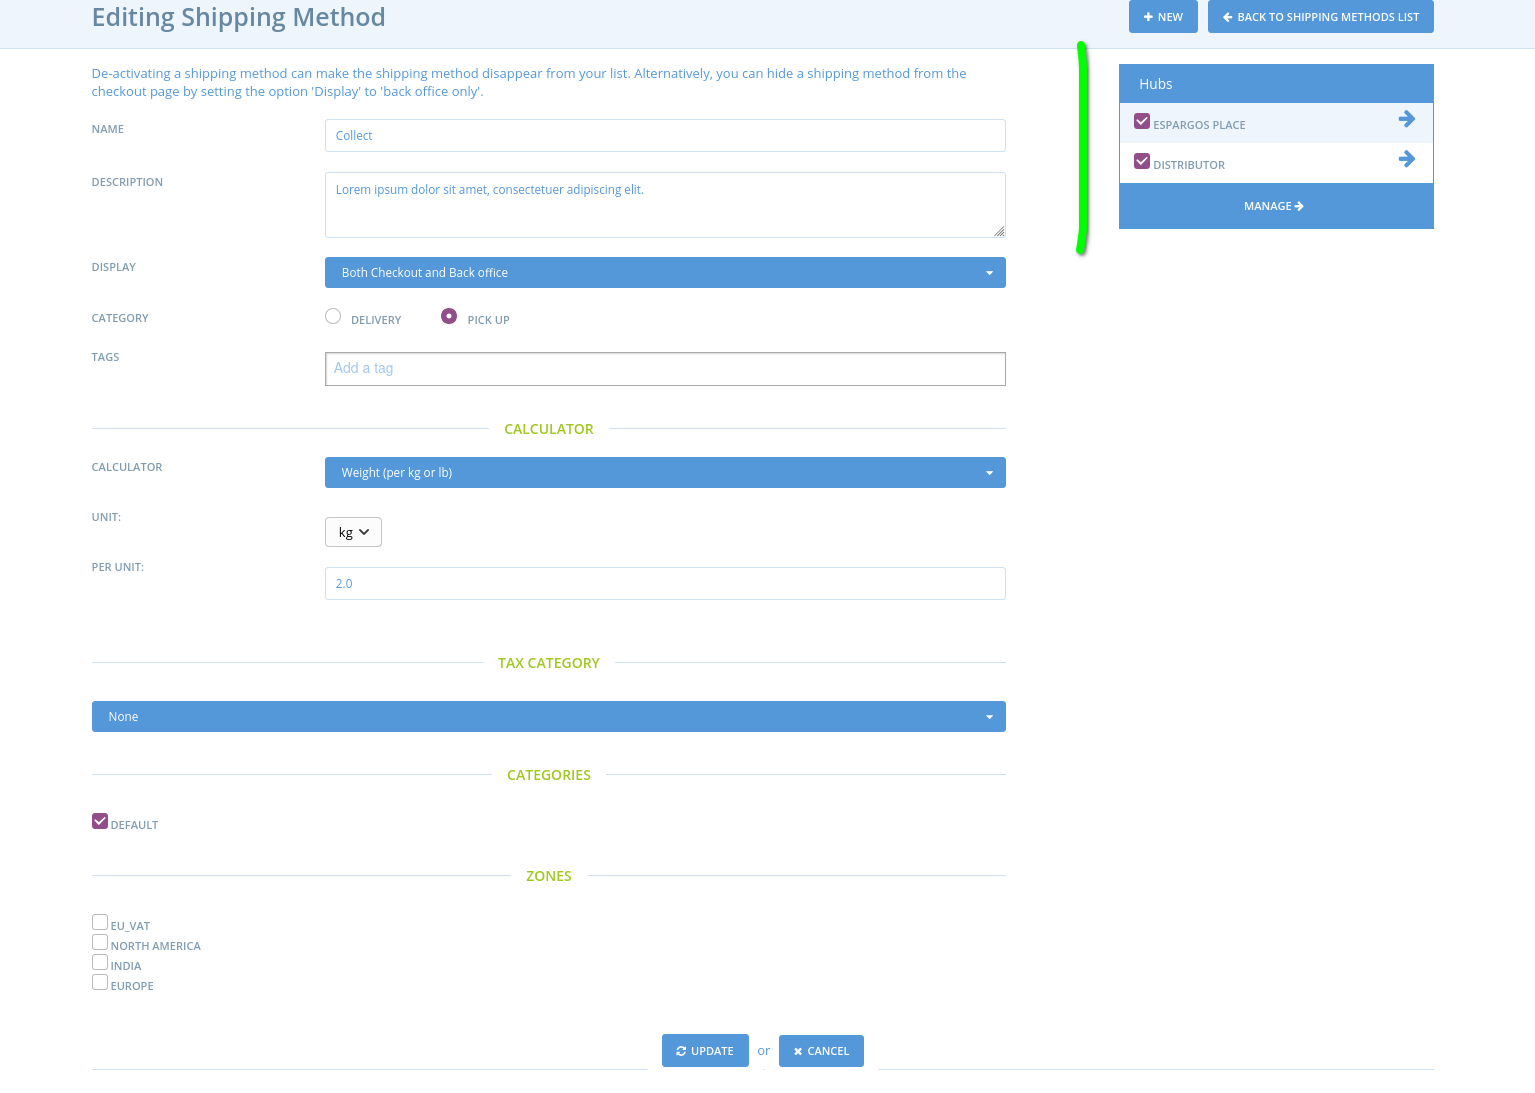Open the kg unit selector

353,532
